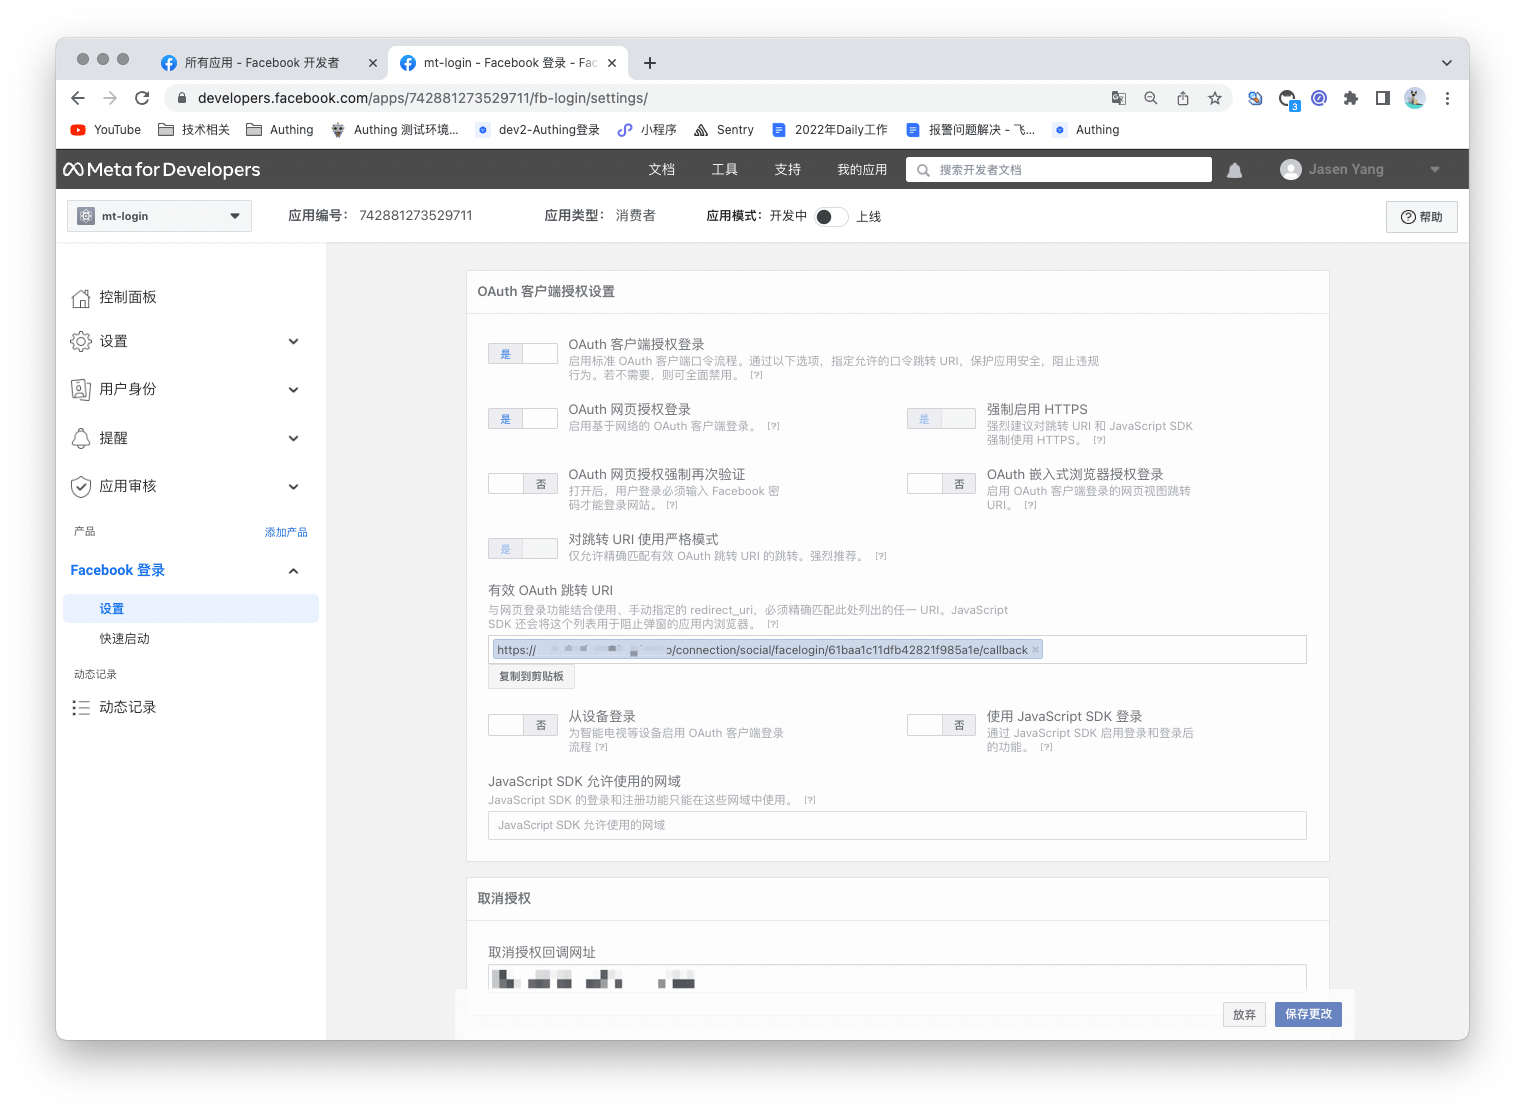Open new browser tab with plus icon

650,63
